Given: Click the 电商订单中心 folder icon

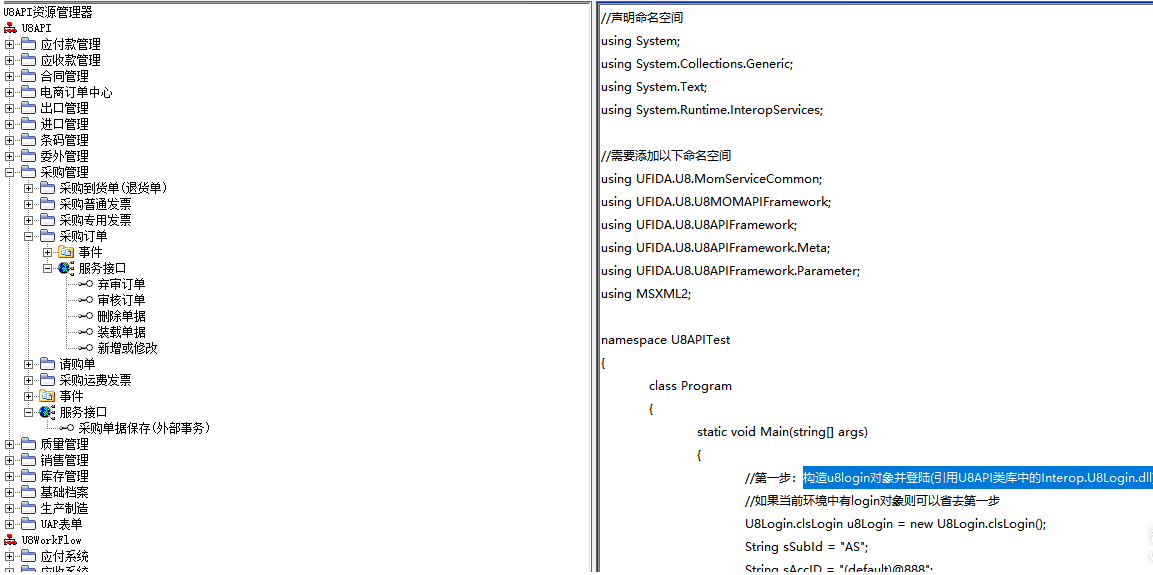Looking at the screenshot, I should [28, 93].
